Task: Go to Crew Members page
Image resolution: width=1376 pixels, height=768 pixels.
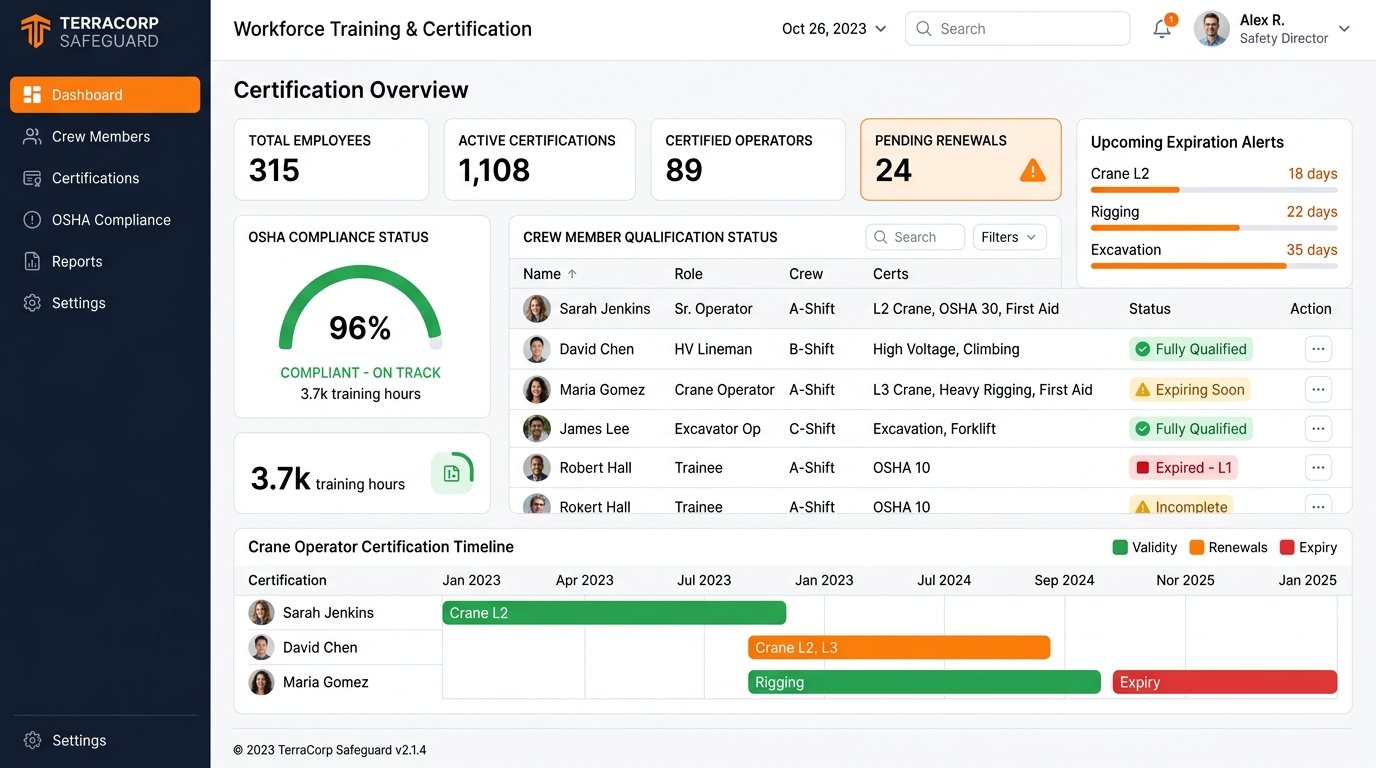Action: coord(105,137)
